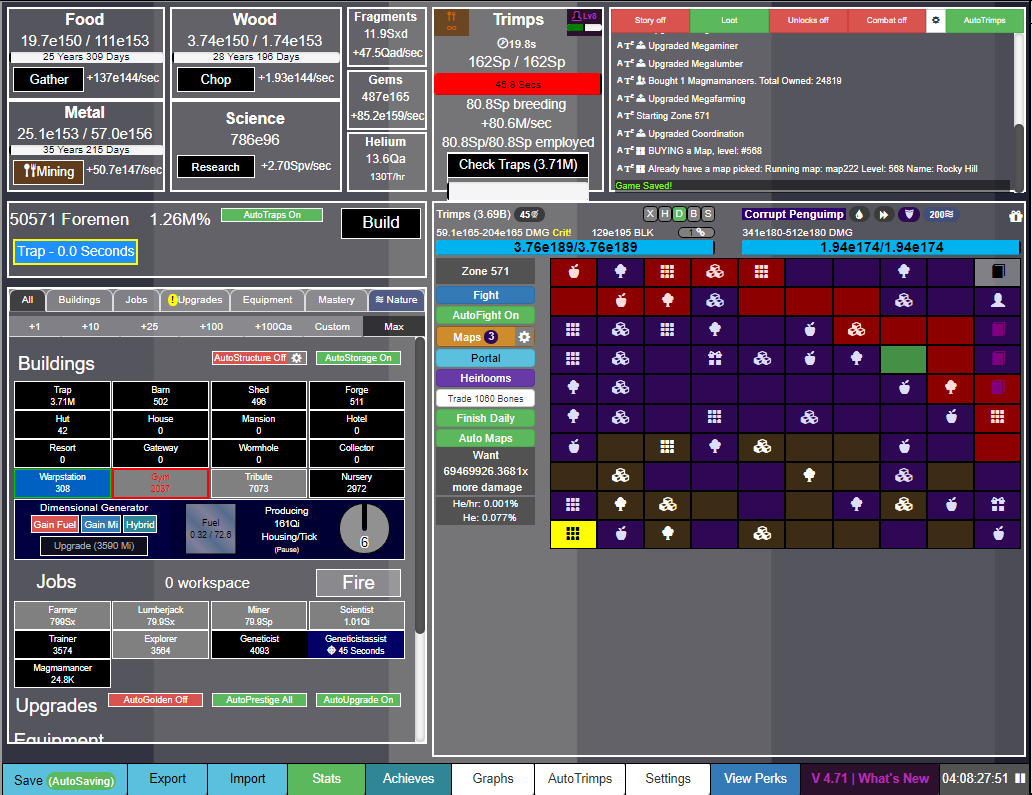Open the Portal button
This screenshot has height=795, width=1032.
pos(485,358)
